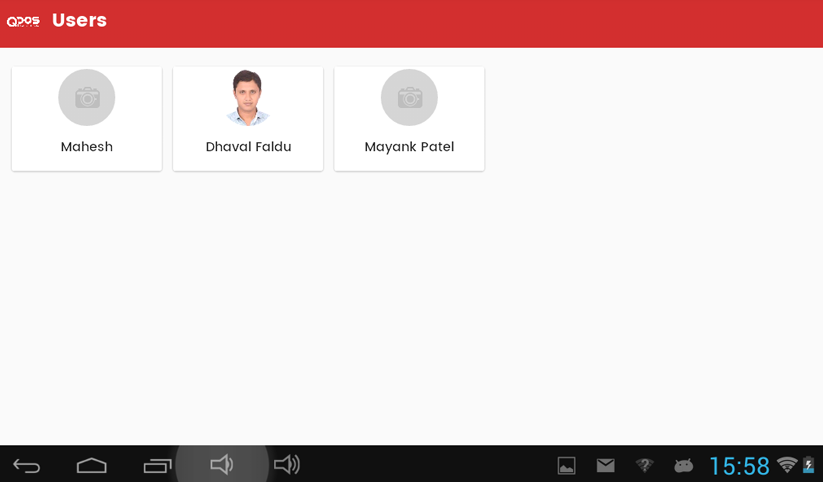This screenshot has height=482, width=823.
Task: Raise volume with the volume up icon
Action: point(287,465)
